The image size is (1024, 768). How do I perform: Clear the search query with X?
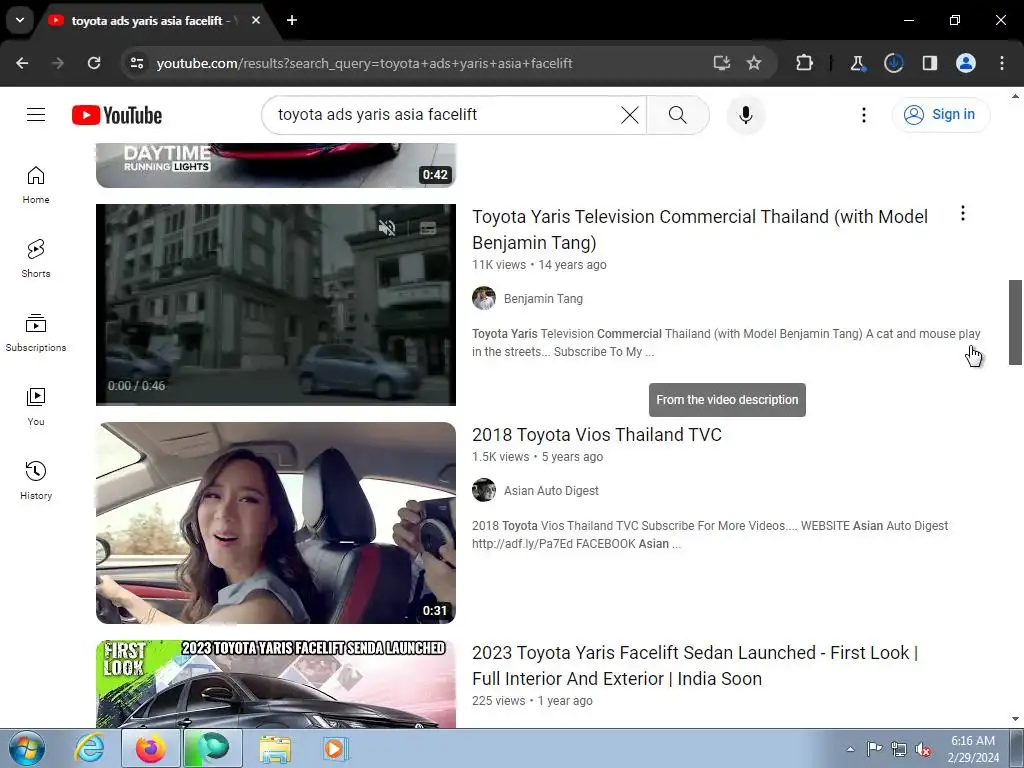(630, 115)
